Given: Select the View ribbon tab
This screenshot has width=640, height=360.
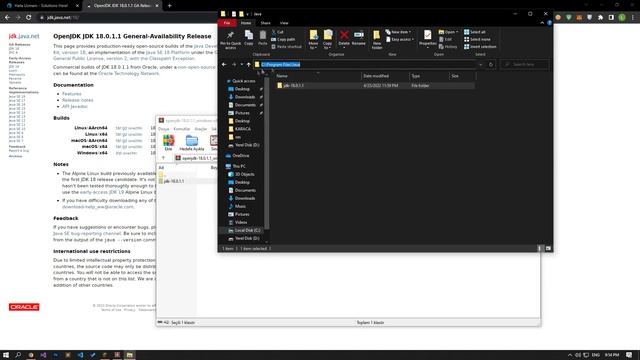Looking at the screenshot, I should coord(284,23).
